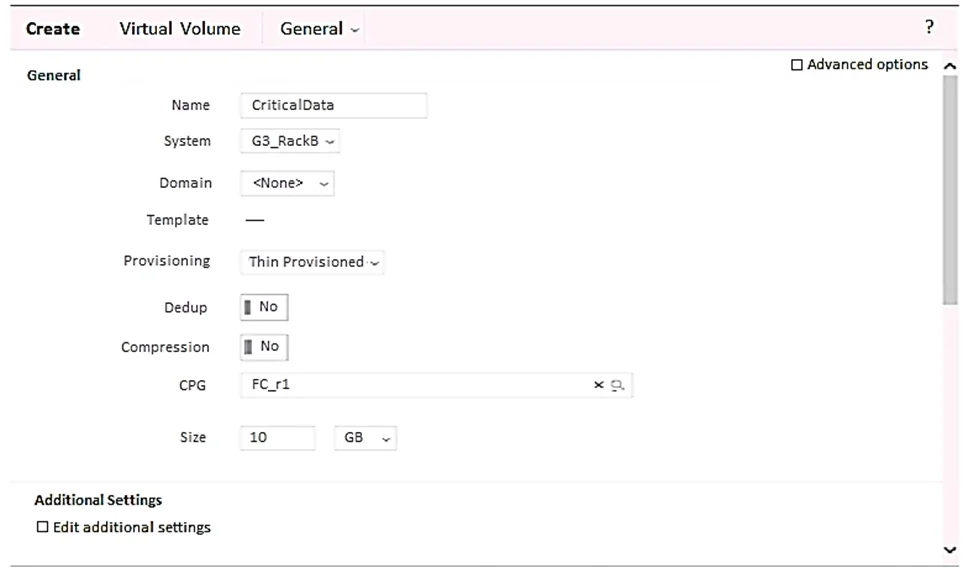Open the System dropdown G3_RackB
Viewport: 963px width, 568px height.
[x=290, y=141]
